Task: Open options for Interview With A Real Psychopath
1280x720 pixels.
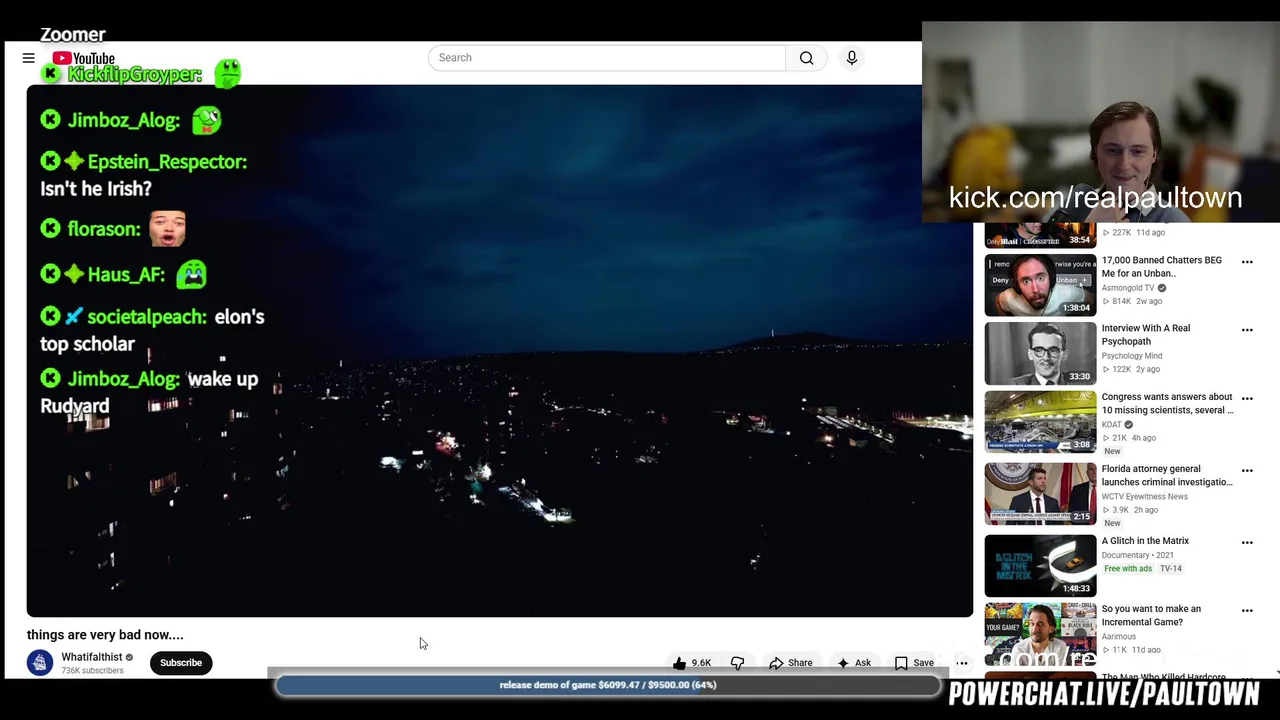Action: tap(1247, 330)
